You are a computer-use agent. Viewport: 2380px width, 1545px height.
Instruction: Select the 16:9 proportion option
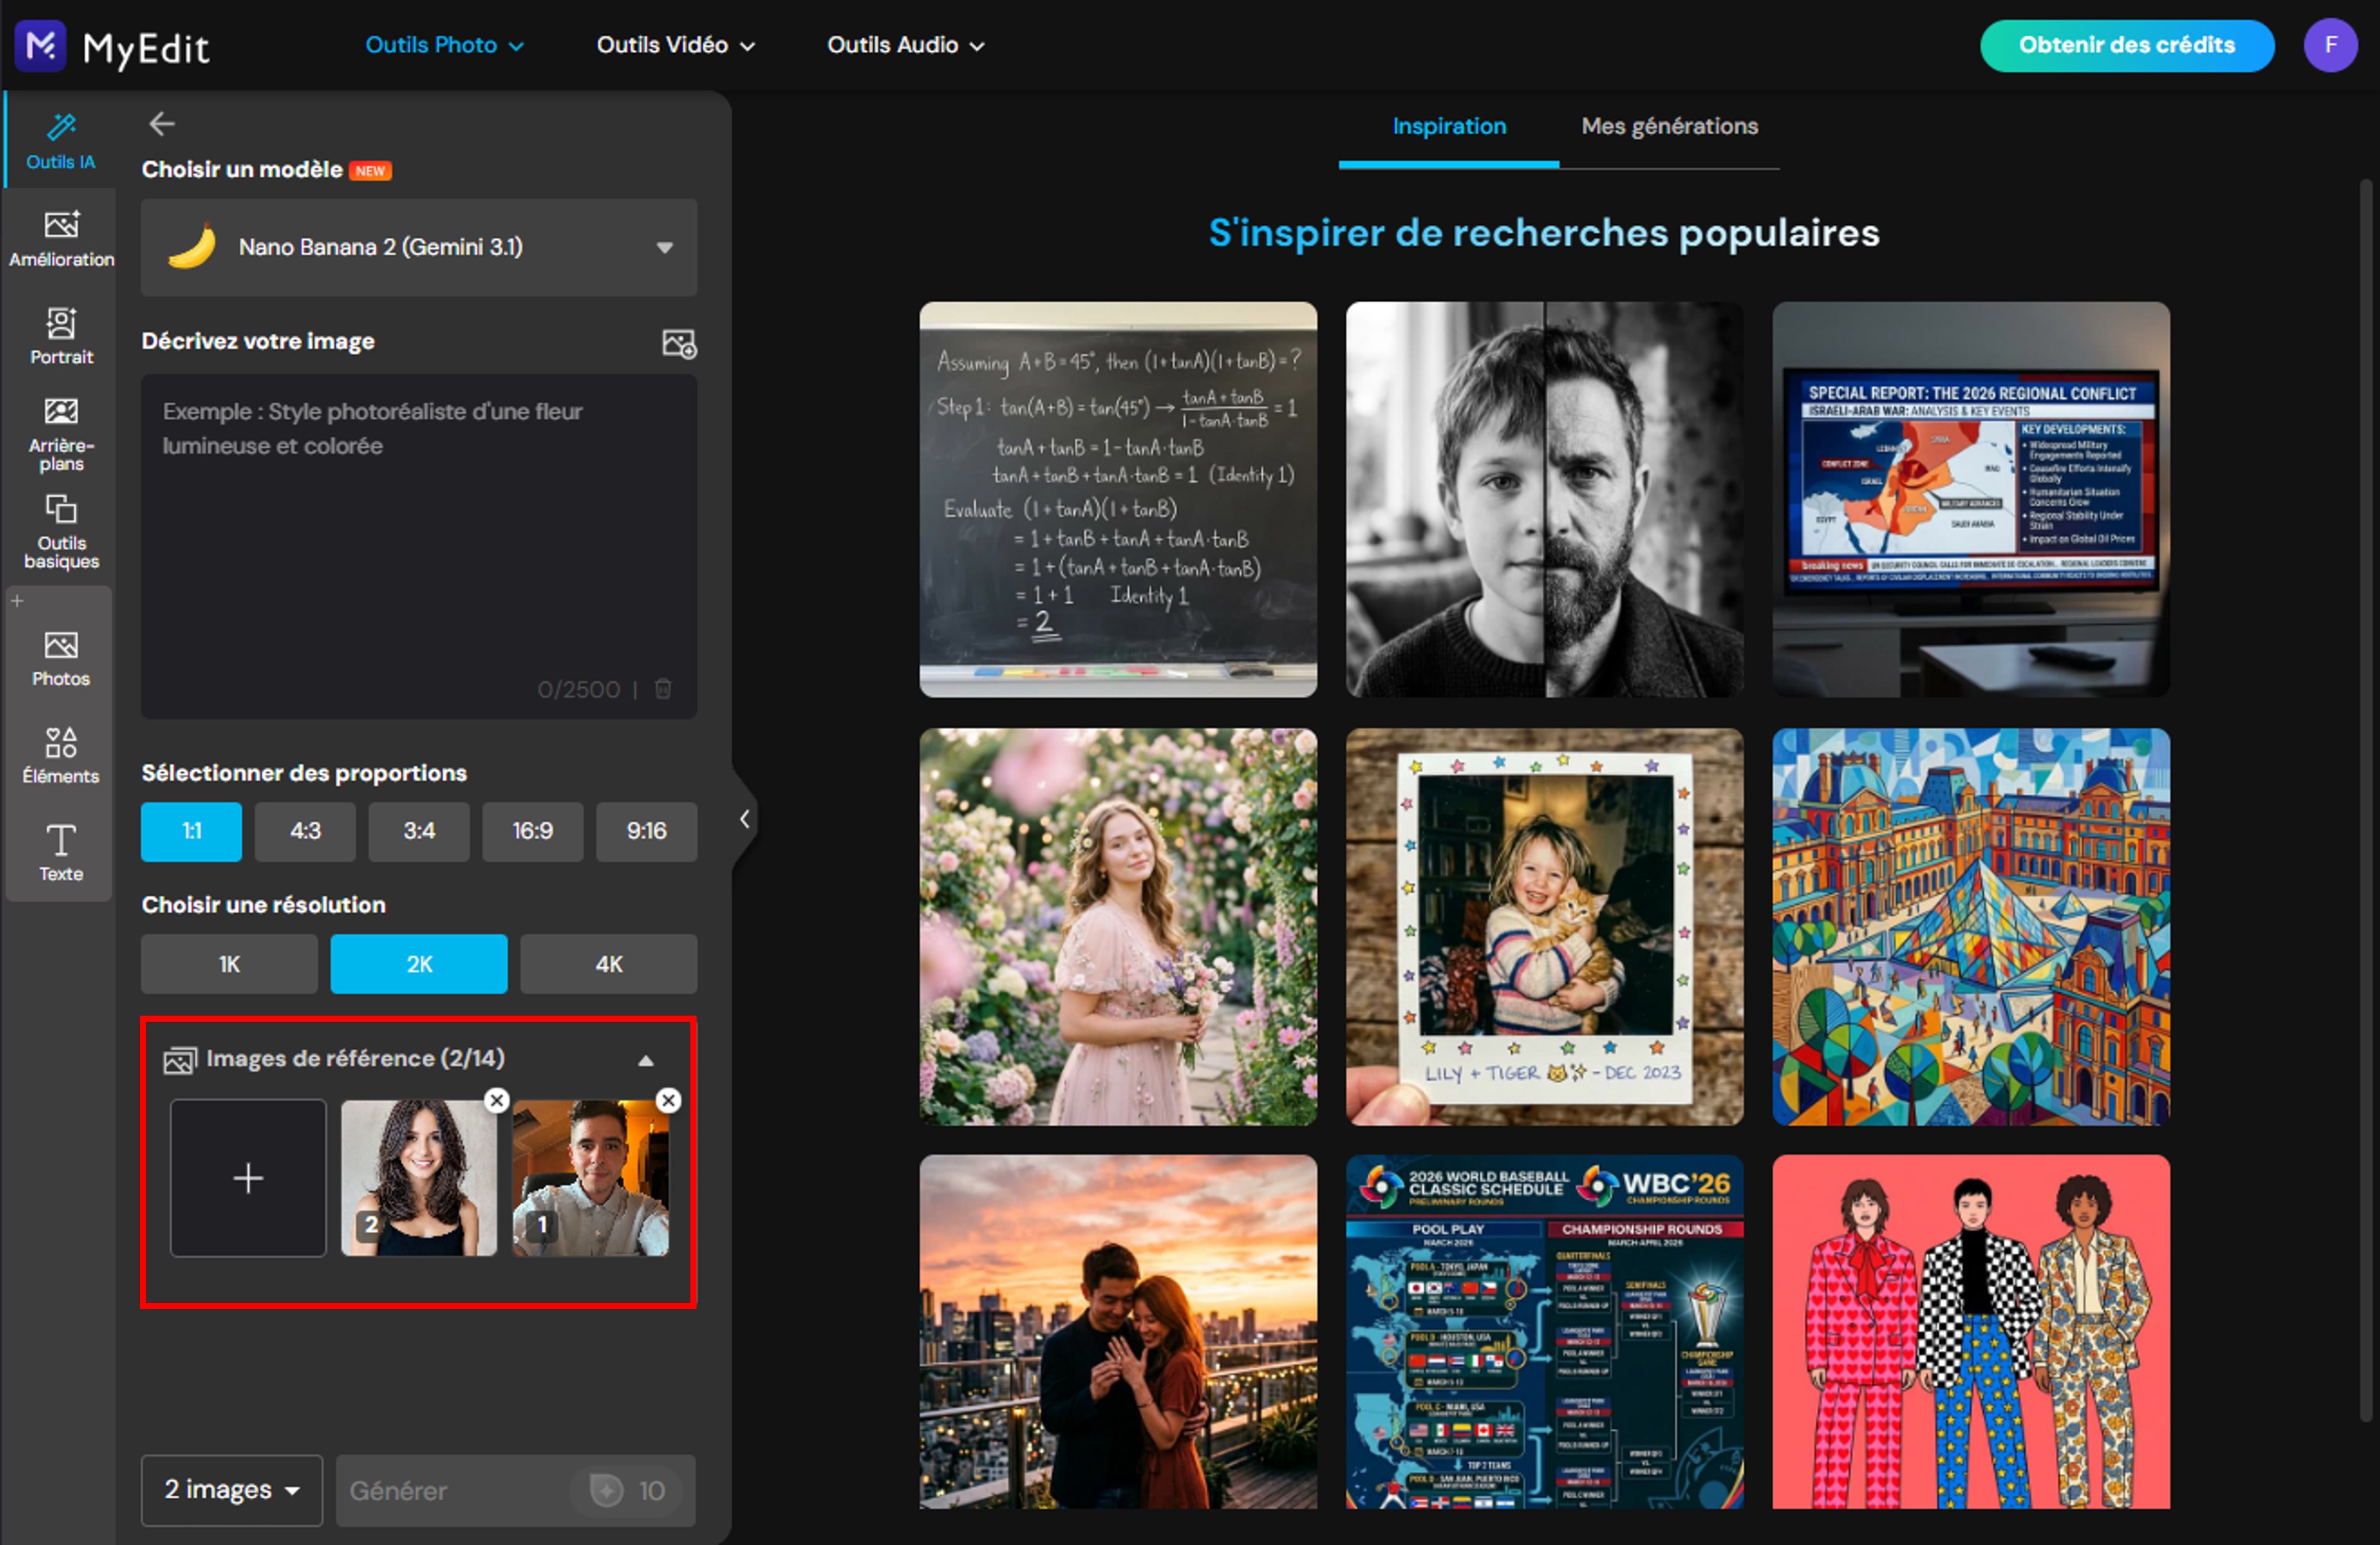[532, 831]
